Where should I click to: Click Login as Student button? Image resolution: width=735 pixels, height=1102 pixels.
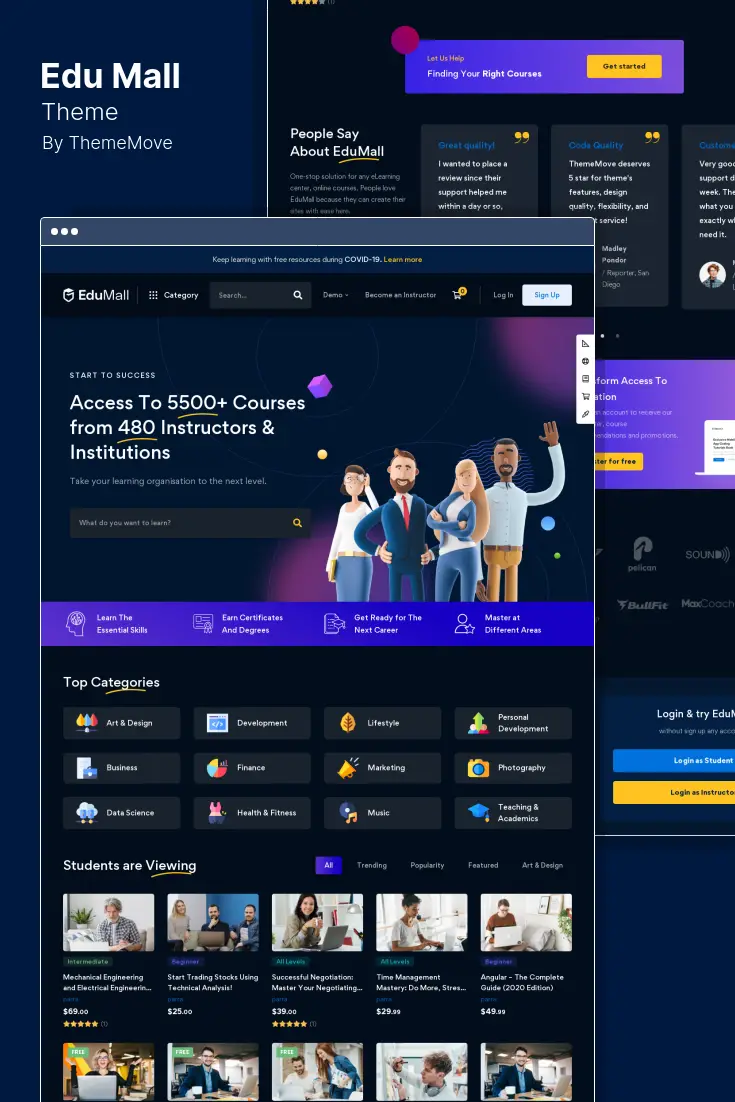[674, 760]
